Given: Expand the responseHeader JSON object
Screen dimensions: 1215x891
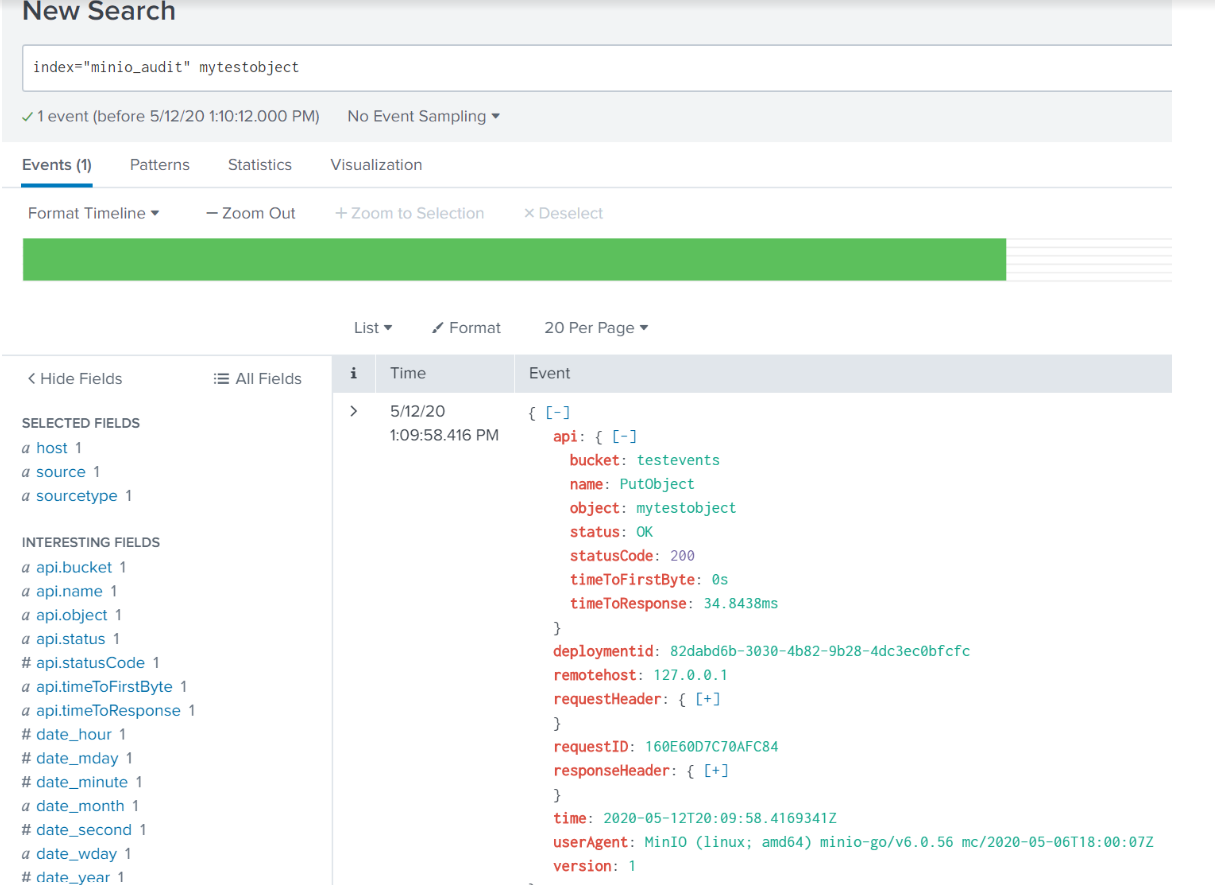Looking at the screenshot, I should pos(716,770).
